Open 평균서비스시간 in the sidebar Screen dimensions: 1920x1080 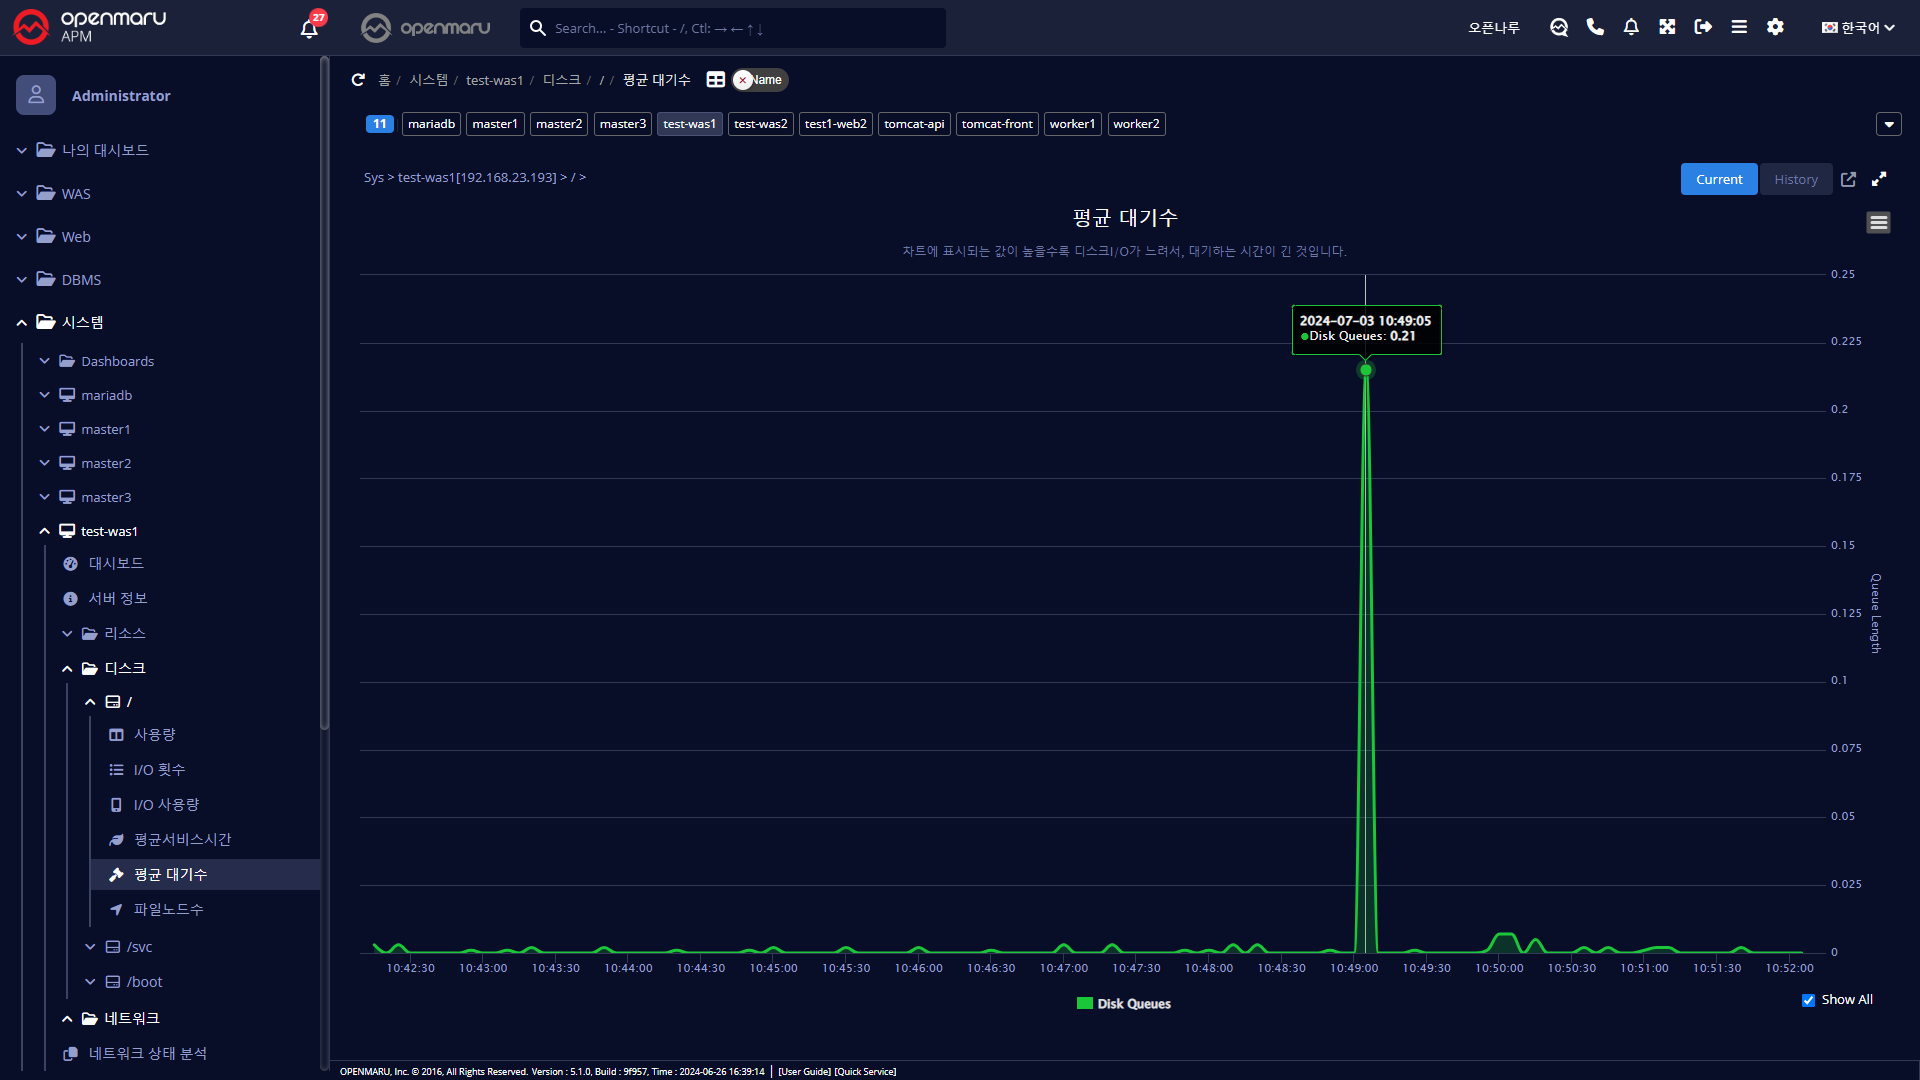[x=182, y=839]
